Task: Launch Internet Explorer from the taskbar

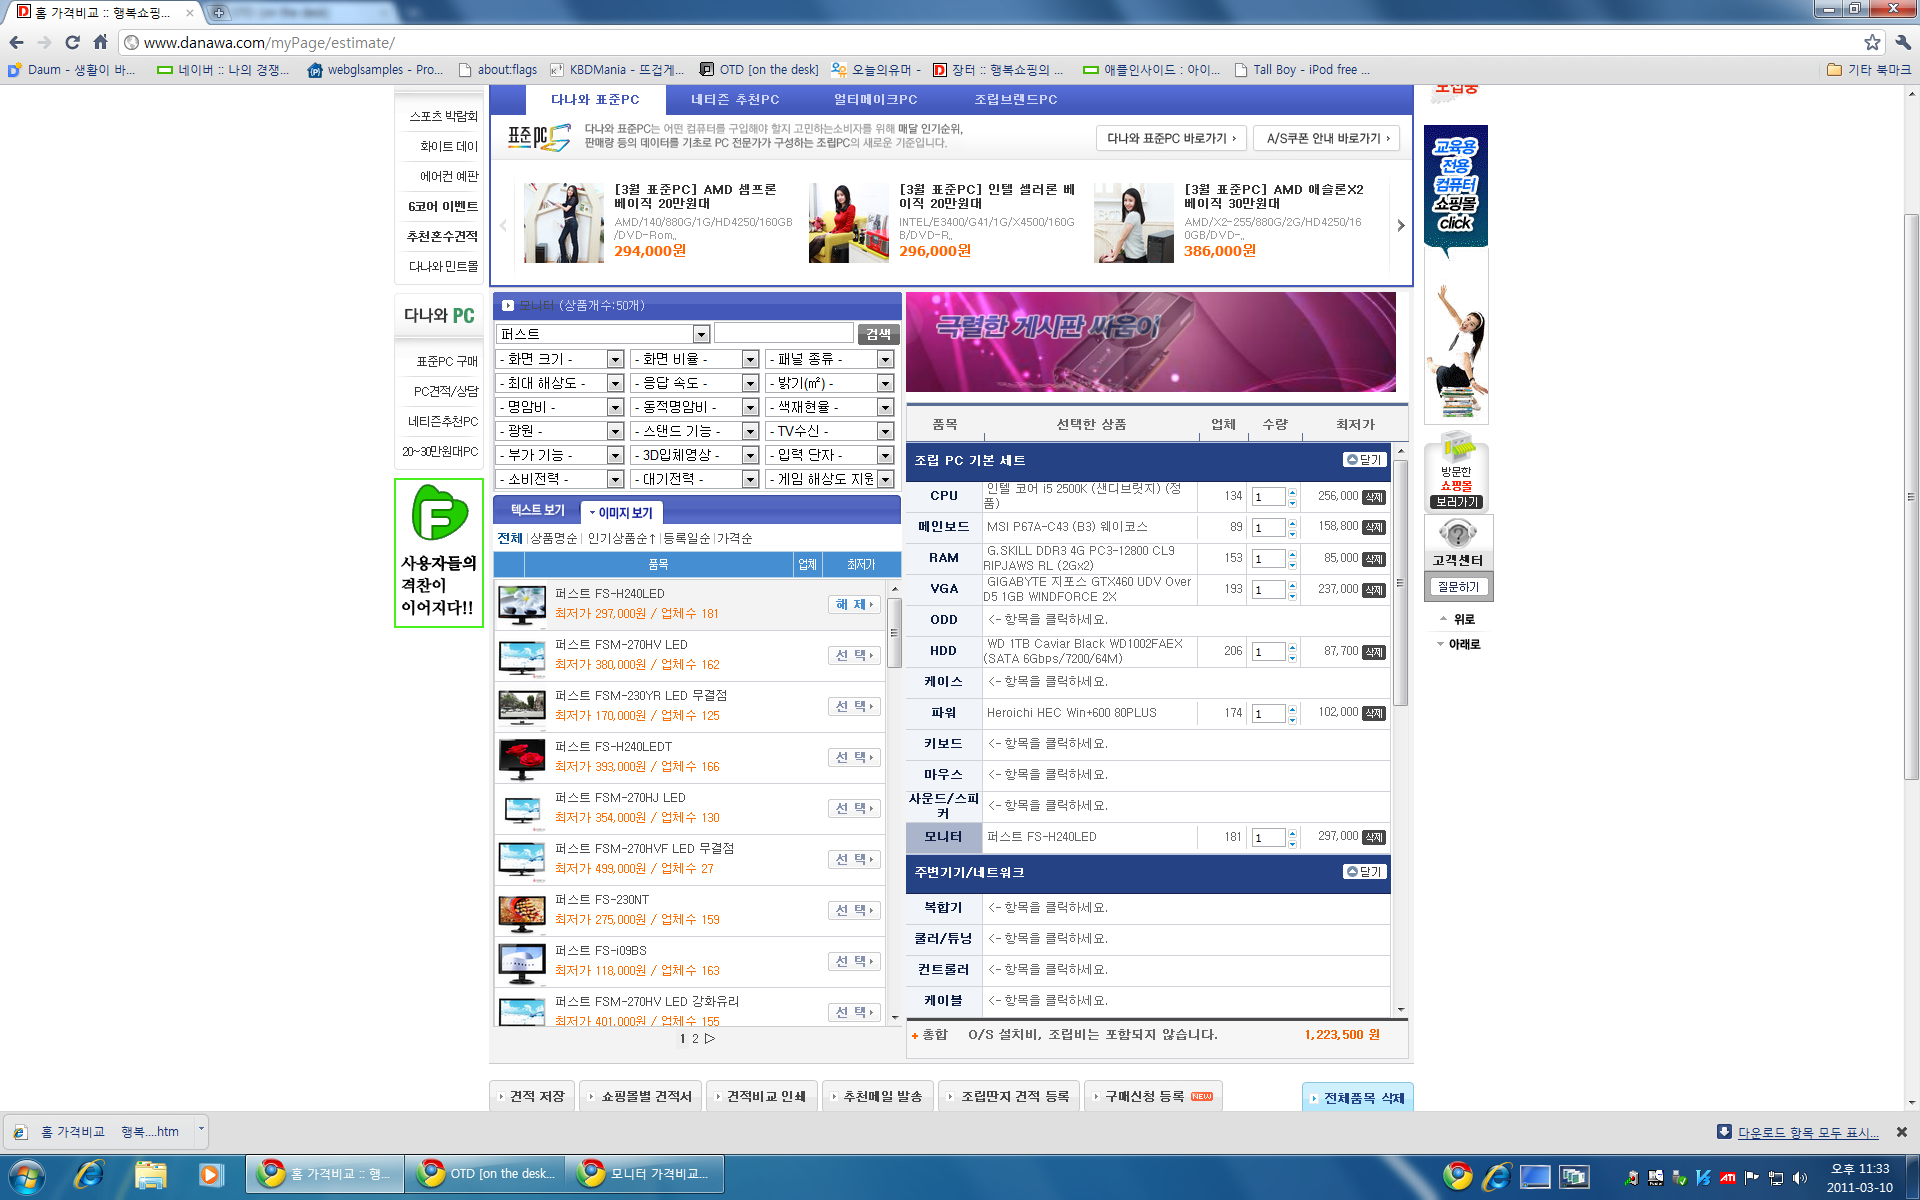Action: click(x=90, y=1175)
